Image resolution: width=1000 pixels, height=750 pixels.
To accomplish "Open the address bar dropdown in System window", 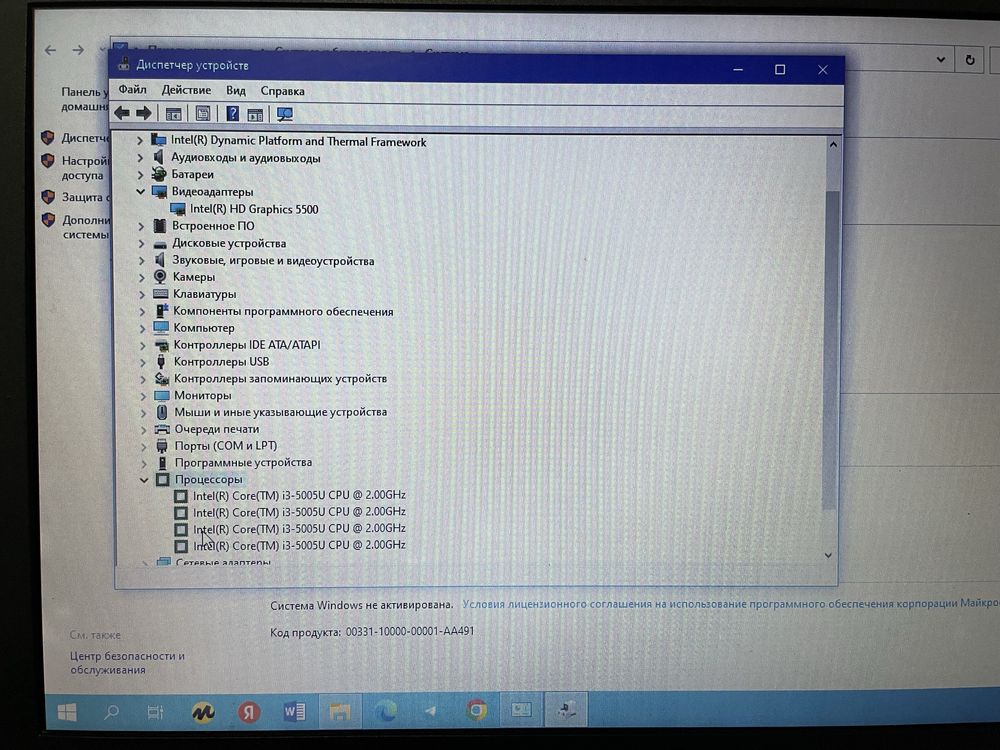I will pyautogui.click(x=941, y=59).
